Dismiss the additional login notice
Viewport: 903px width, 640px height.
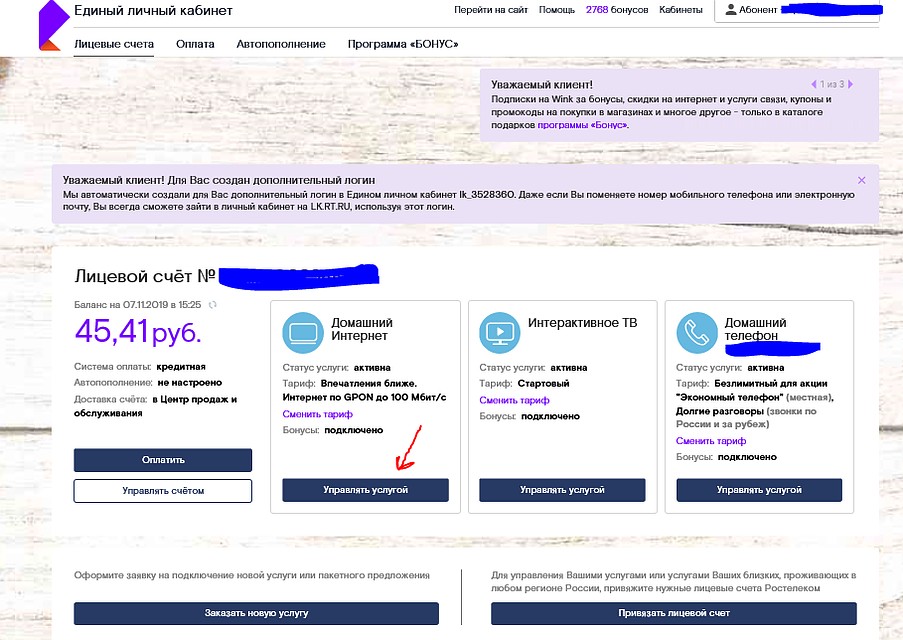point(862,180)
